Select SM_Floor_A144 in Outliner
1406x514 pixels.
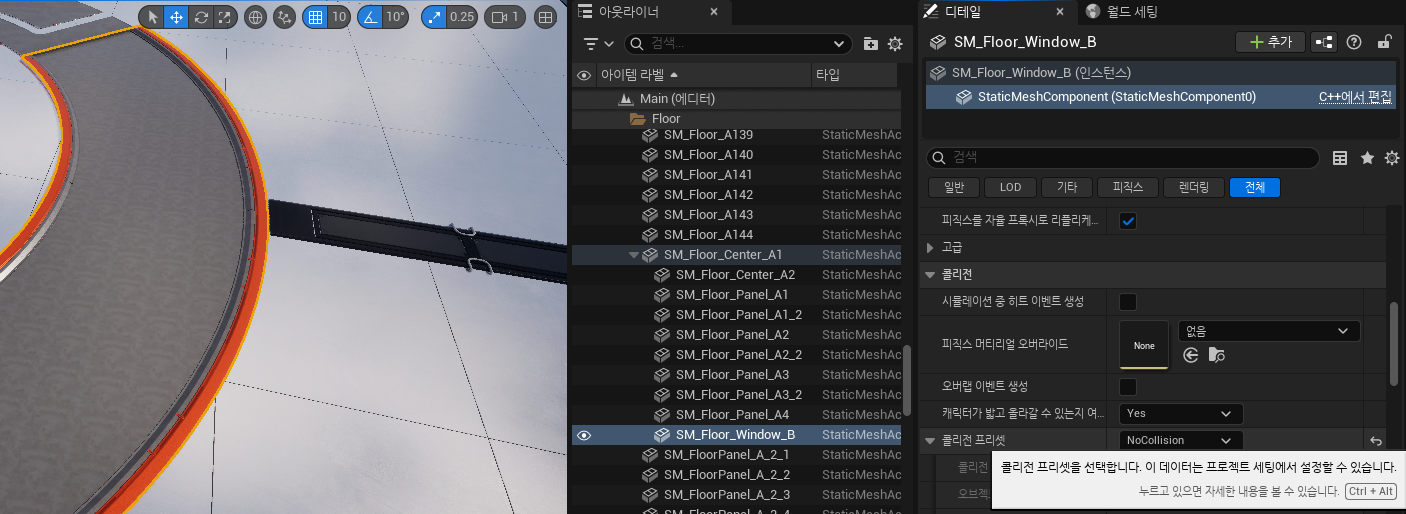[737, 235]
